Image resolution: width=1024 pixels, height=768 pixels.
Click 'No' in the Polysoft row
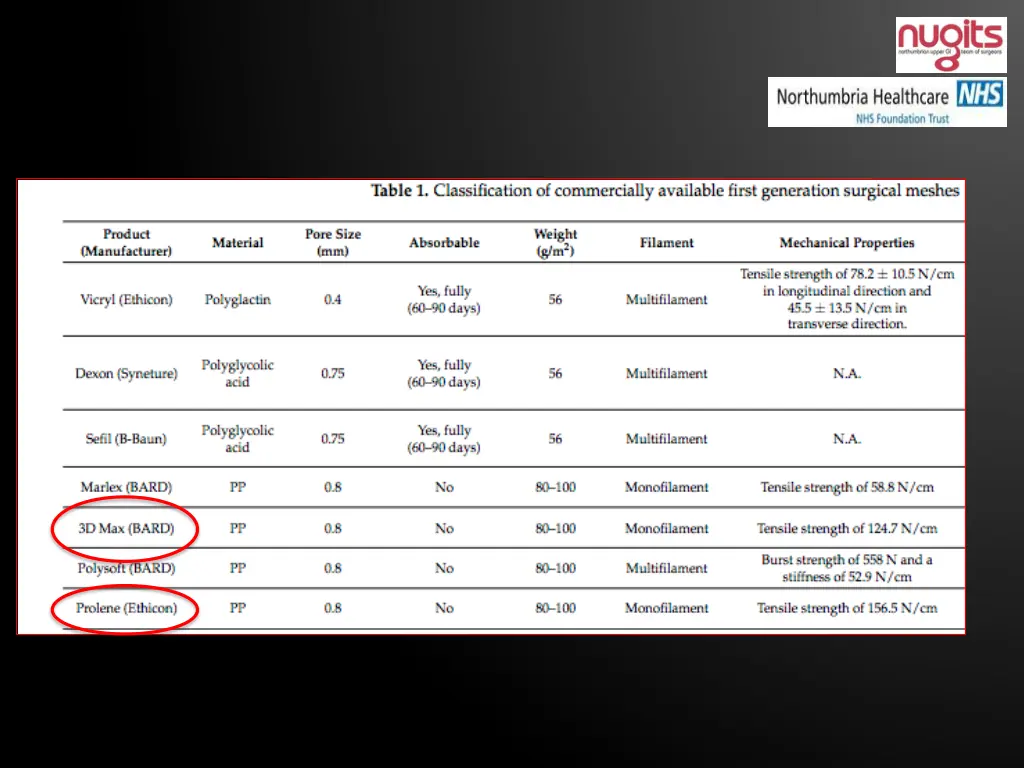(444, 568)
